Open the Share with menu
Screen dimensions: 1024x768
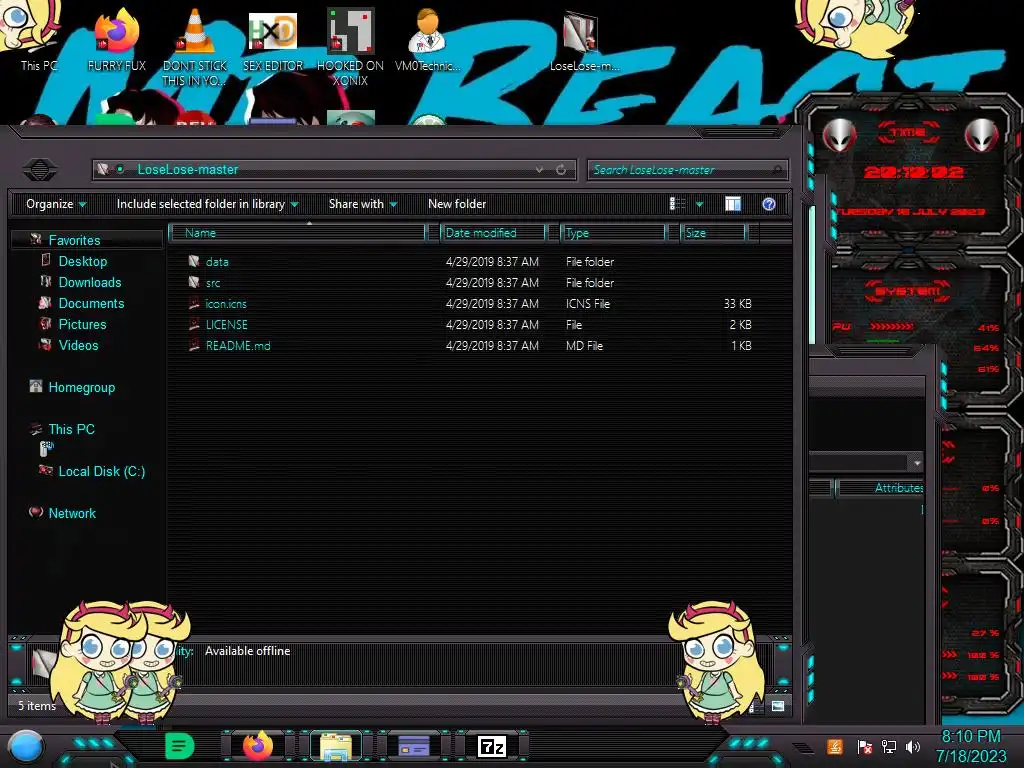[362, 204]
